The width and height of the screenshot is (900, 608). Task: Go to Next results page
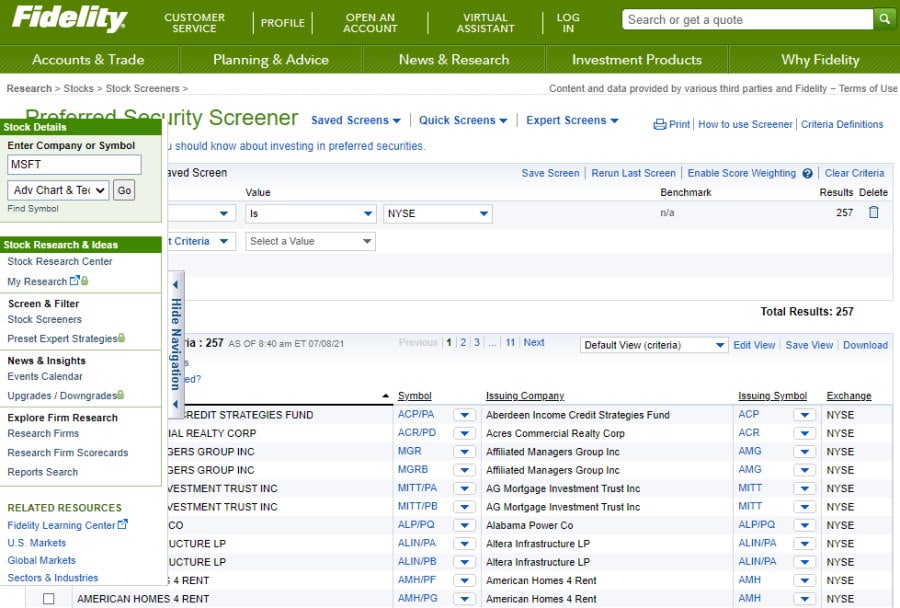[x=534, y=342]
